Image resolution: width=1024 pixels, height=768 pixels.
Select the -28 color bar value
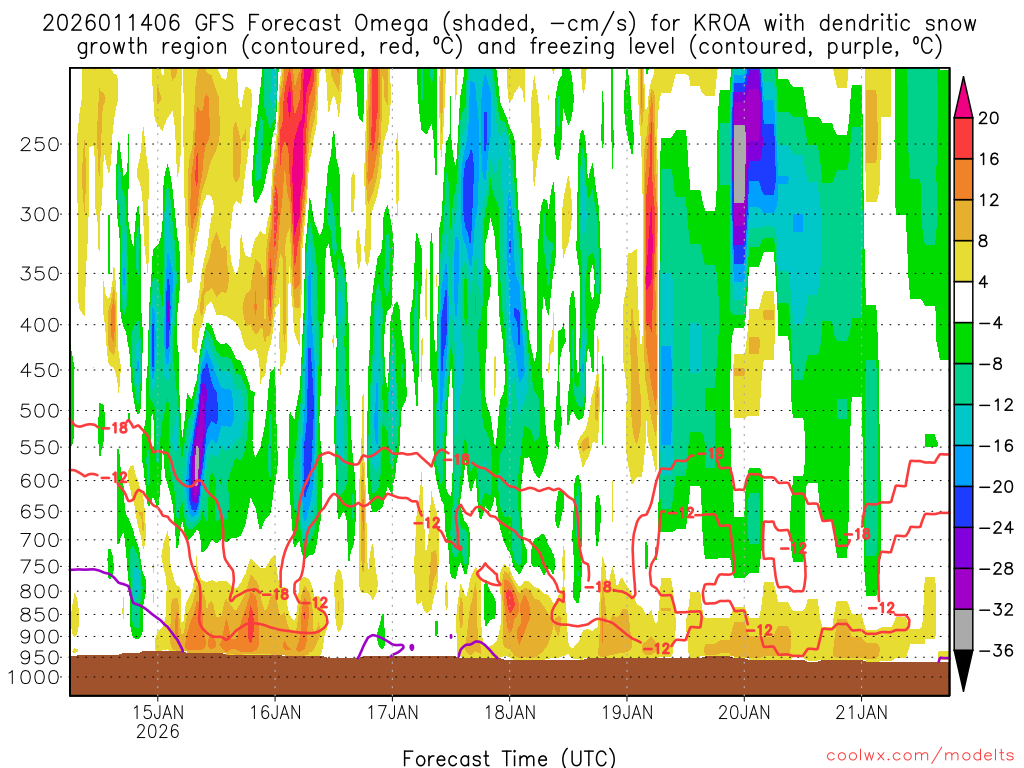tap(995, 569)
